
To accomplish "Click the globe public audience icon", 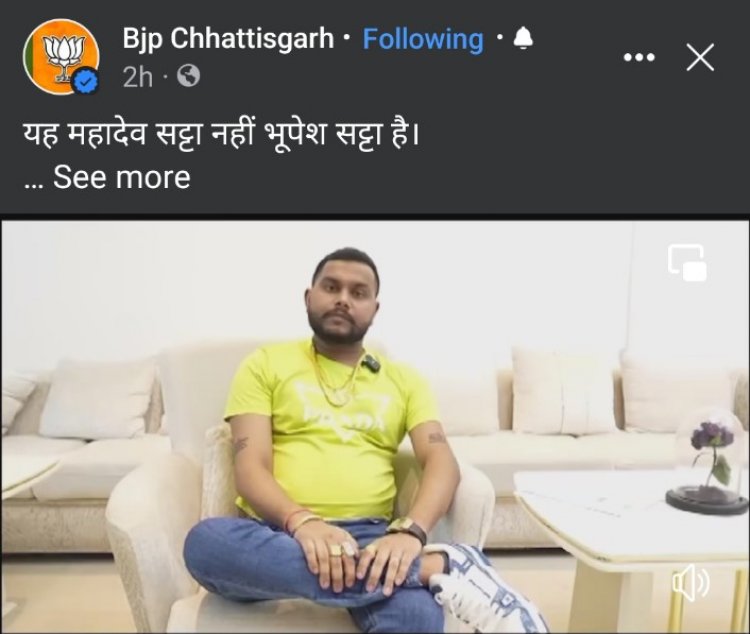I will click(188, 76).
